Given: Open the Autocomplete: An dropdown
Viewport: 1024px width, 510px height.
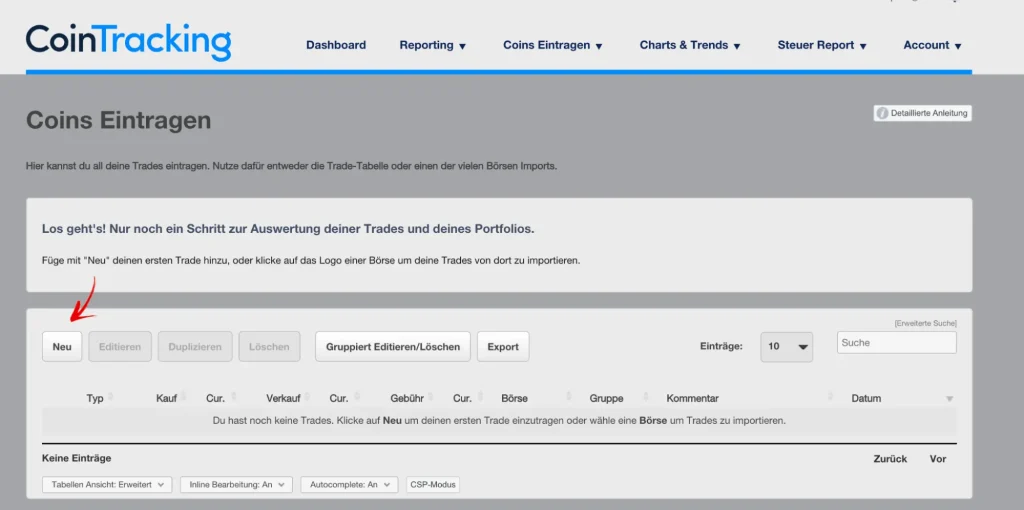Looking at the screenshot, I should (348, 484).
